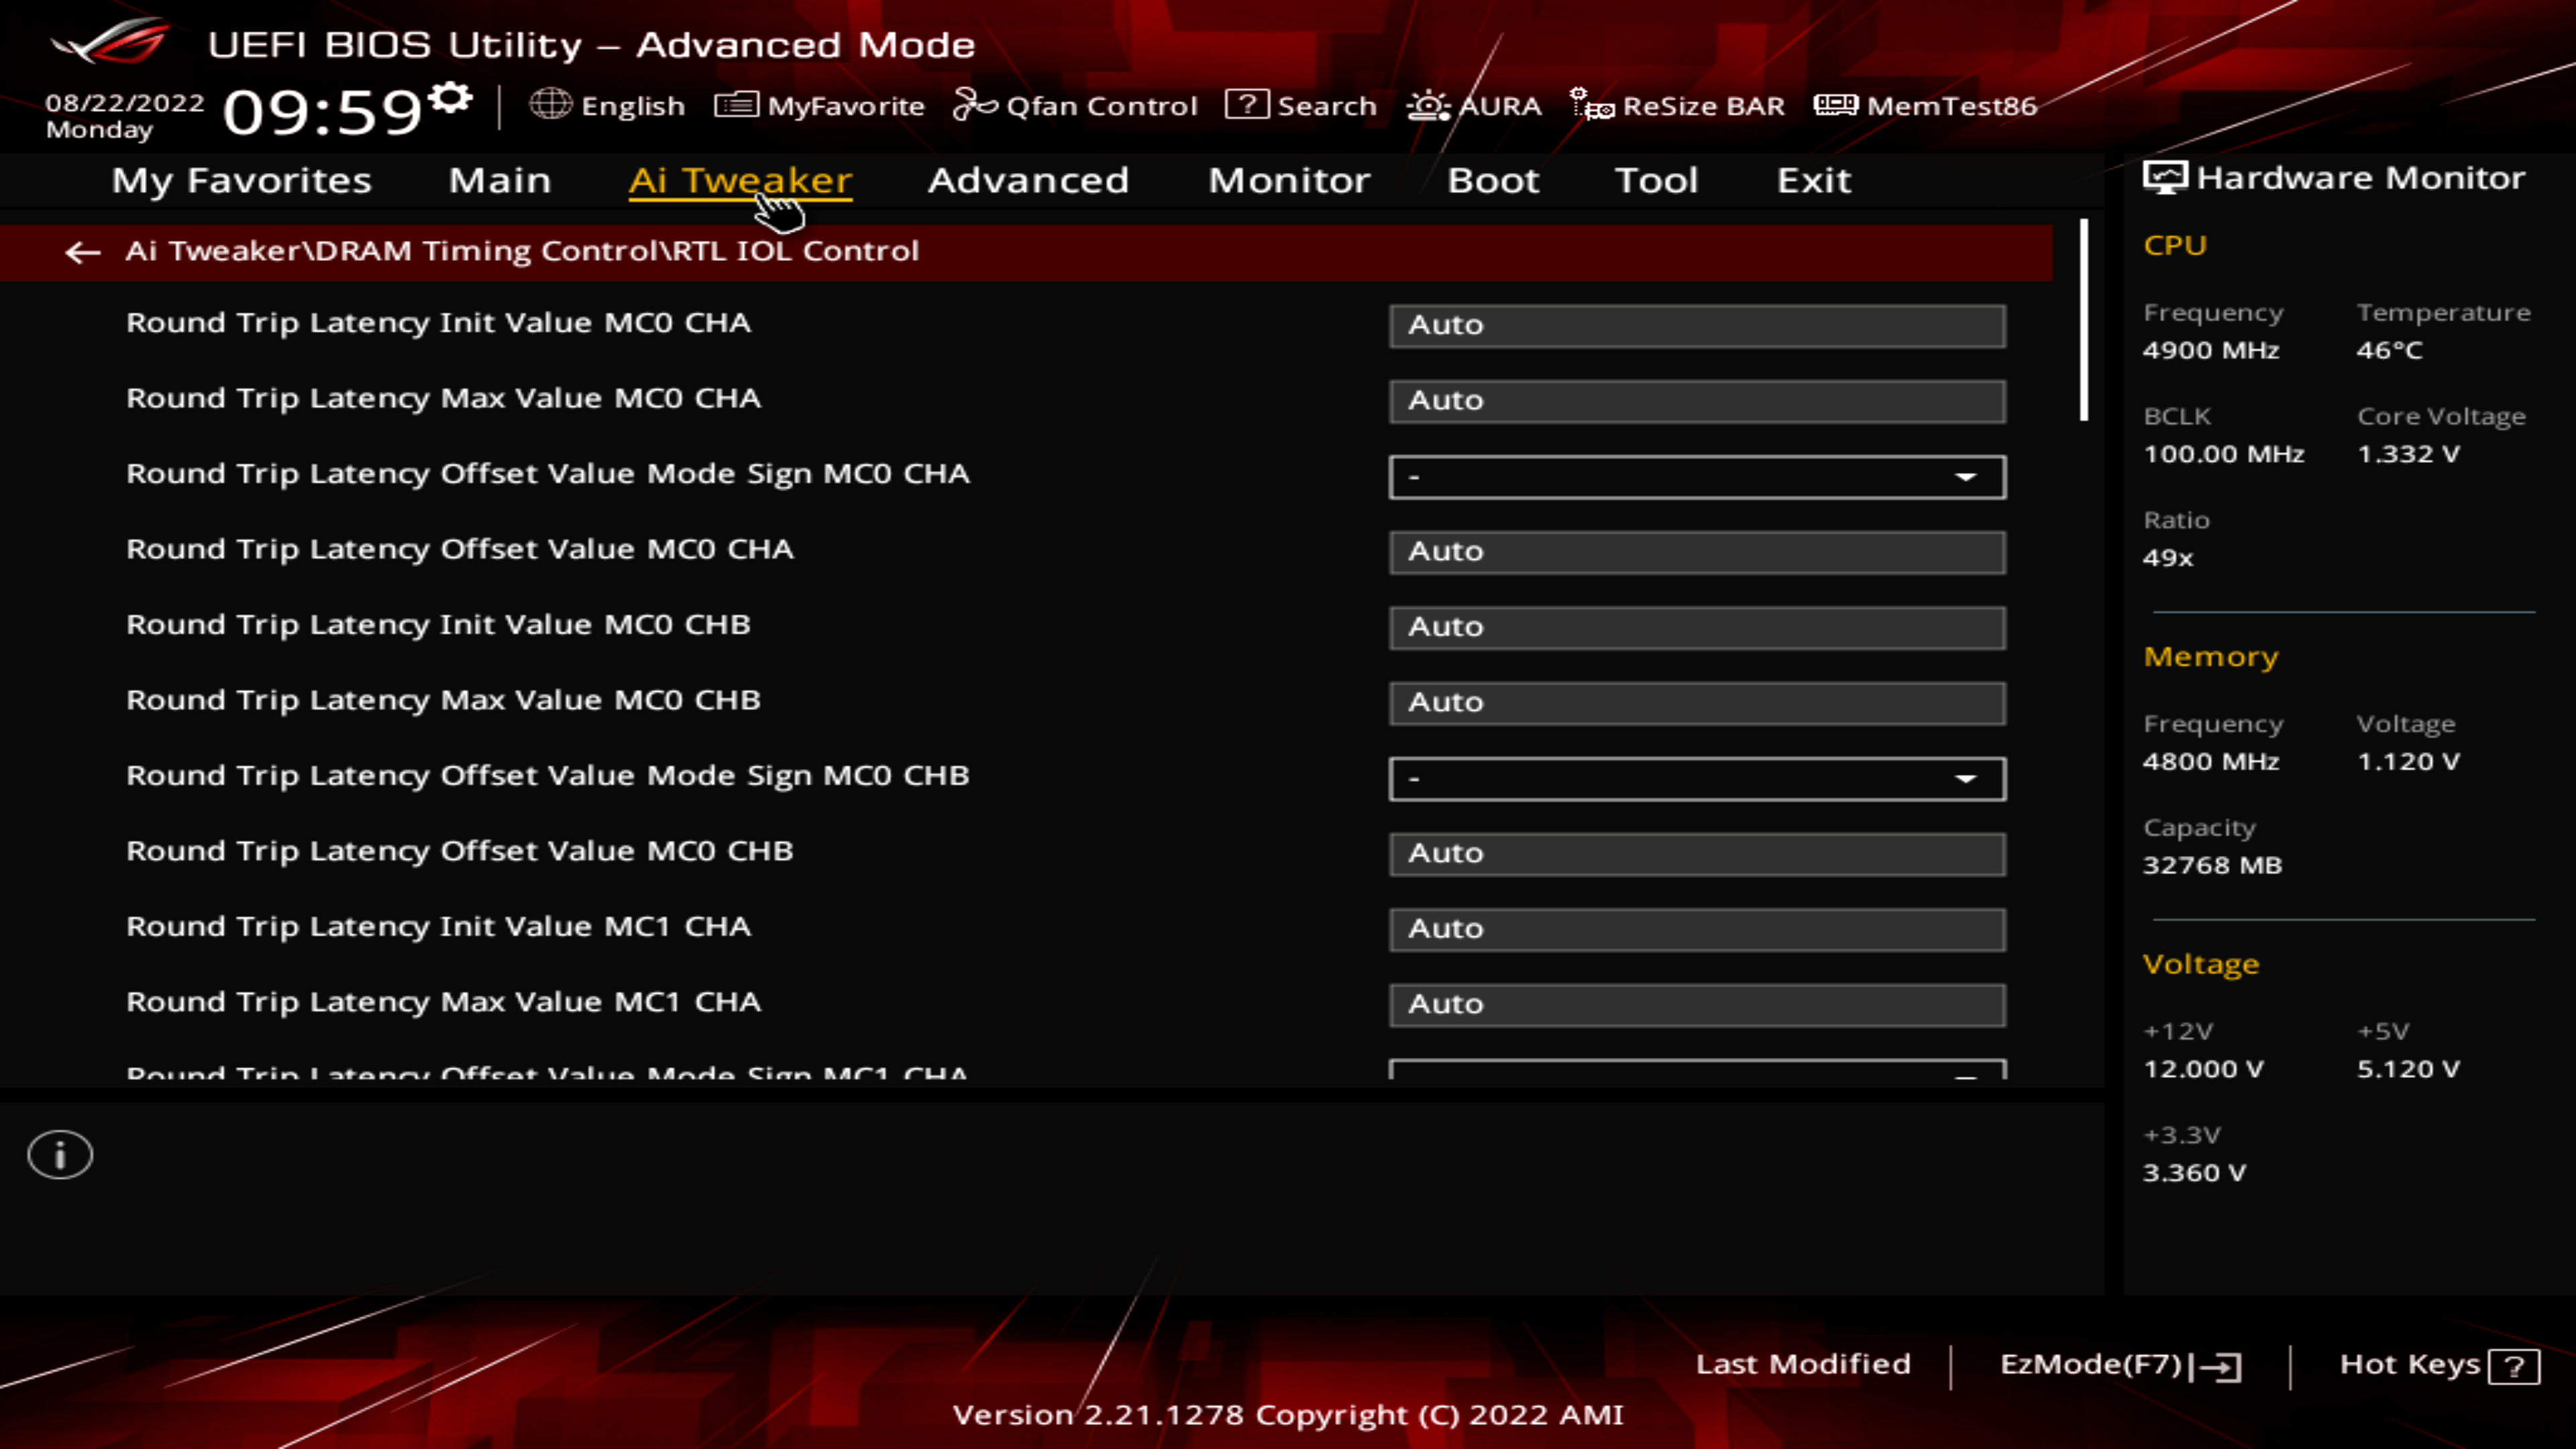Click the vertical scrollbar thumb
The height and width of the screenshot is (1449, 2576).
point(2084,320)
